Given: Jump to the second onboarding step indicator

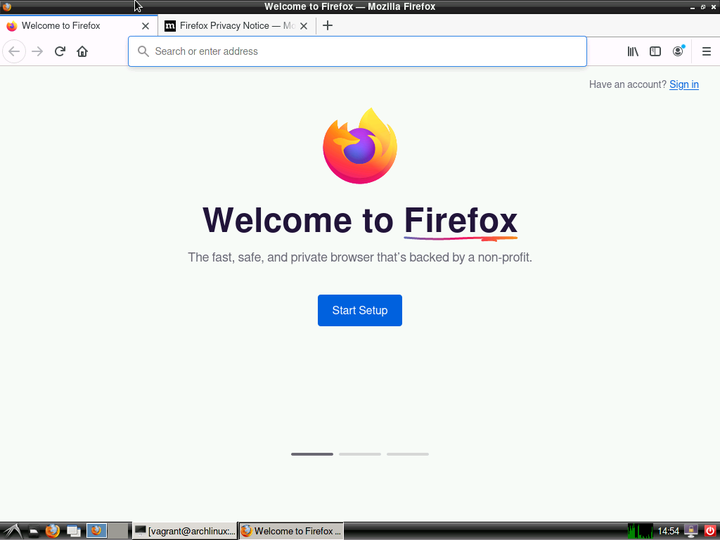Looking at the screenshot, I should (360, 454).
